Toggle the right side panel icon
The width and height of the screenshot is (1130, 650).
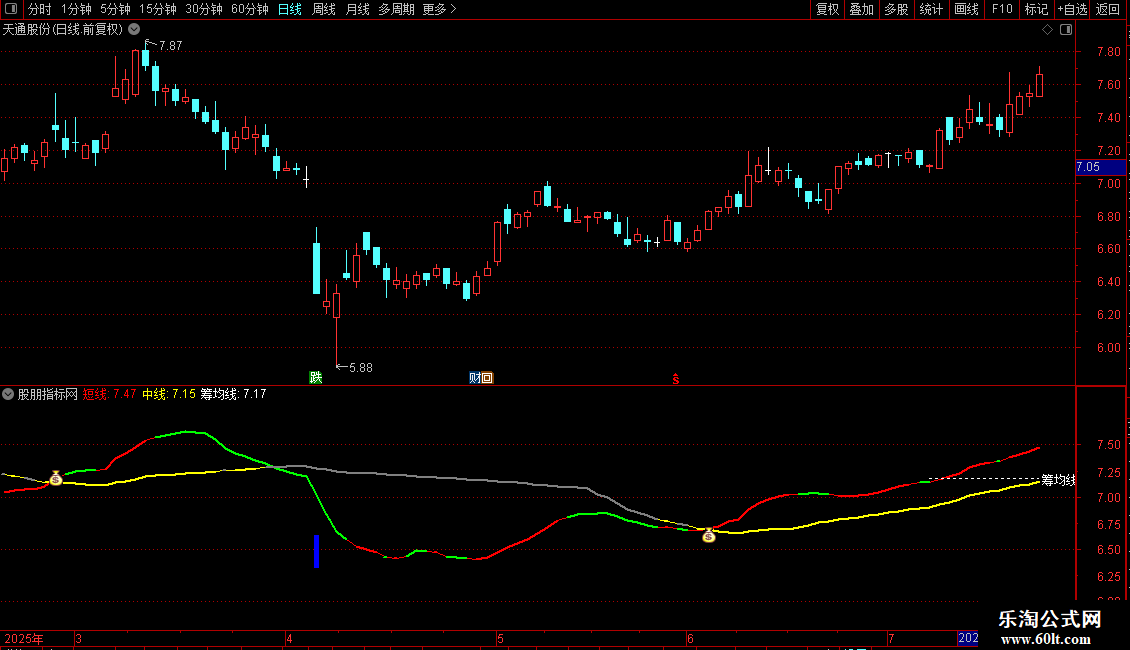point(1066,30)
